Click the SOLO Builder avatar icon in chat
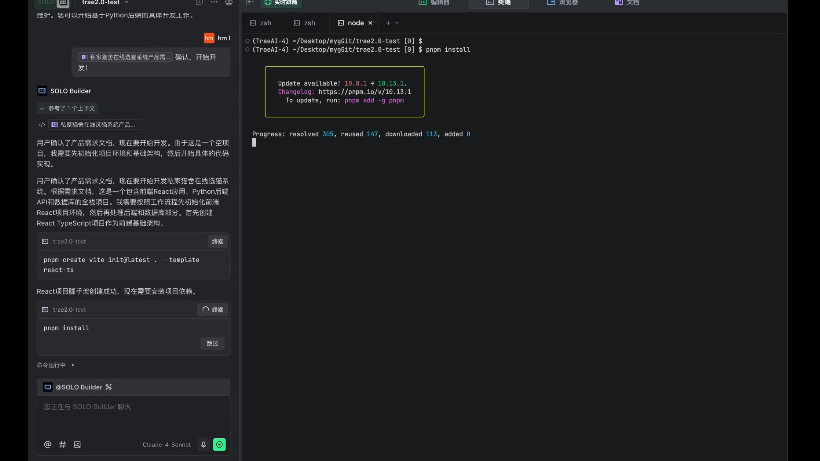This screenshot has height=461, width=820. click(42, 90)
